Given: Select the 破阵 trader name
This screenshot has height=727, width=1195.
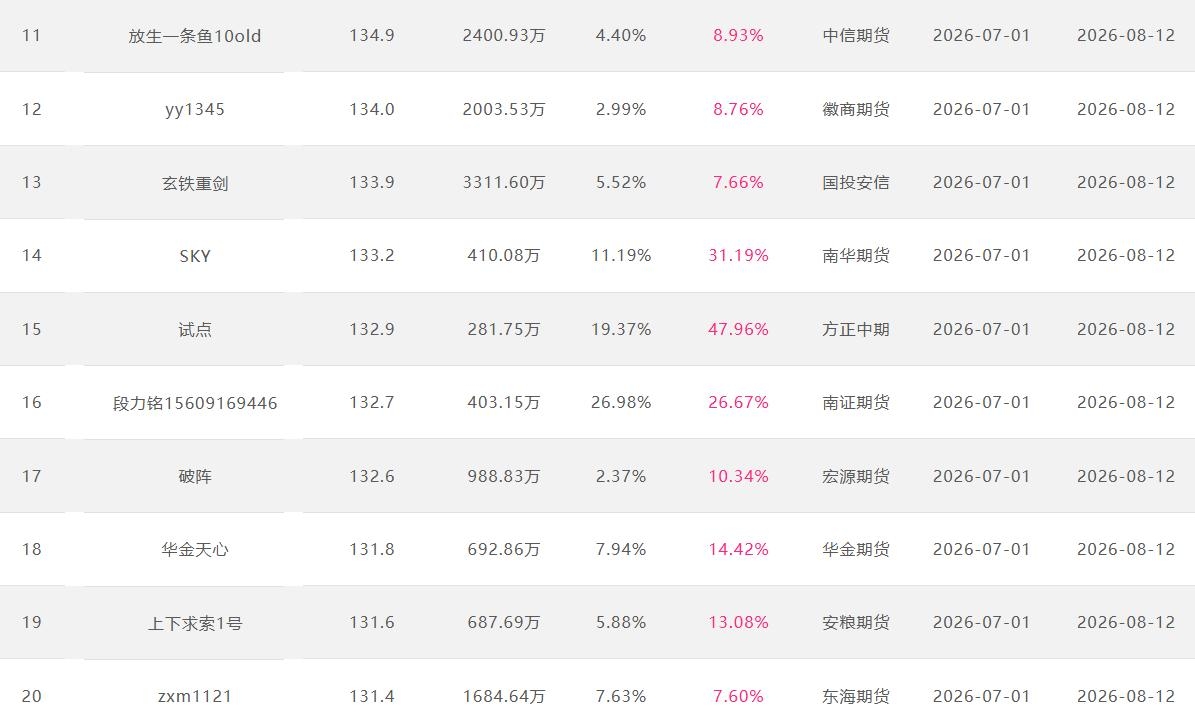Looking at the screenshot, I should point(194,476).
